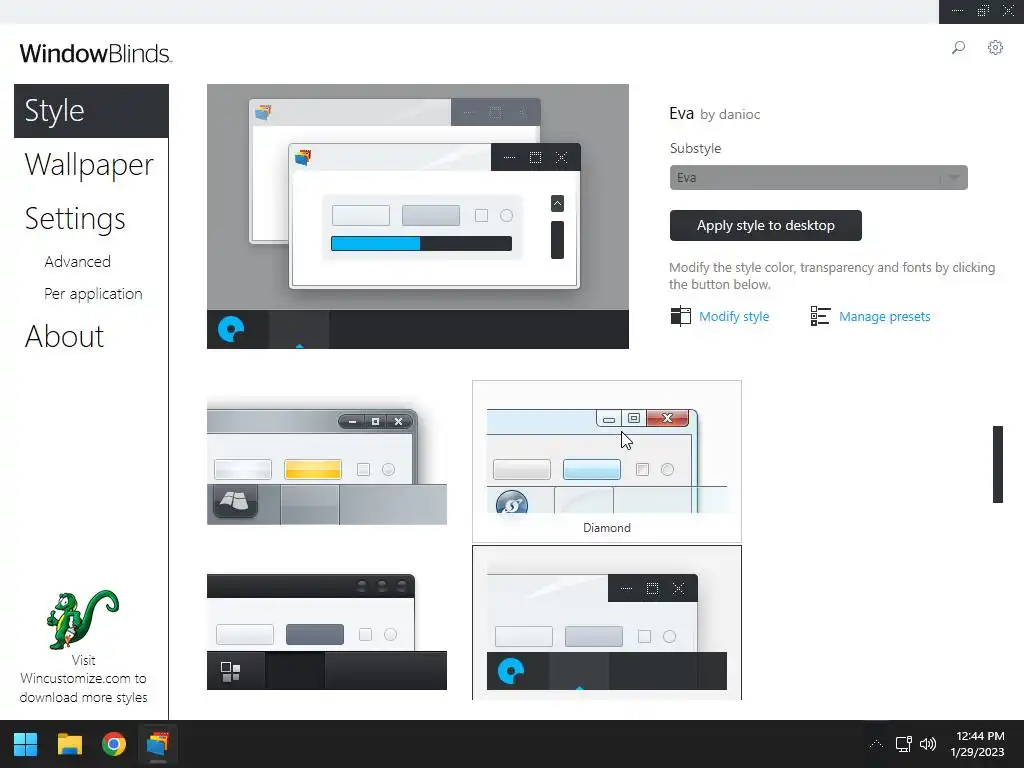Visit Wincustomize.com link text
Screen dimensions: 1024x768
coord(83,679)
